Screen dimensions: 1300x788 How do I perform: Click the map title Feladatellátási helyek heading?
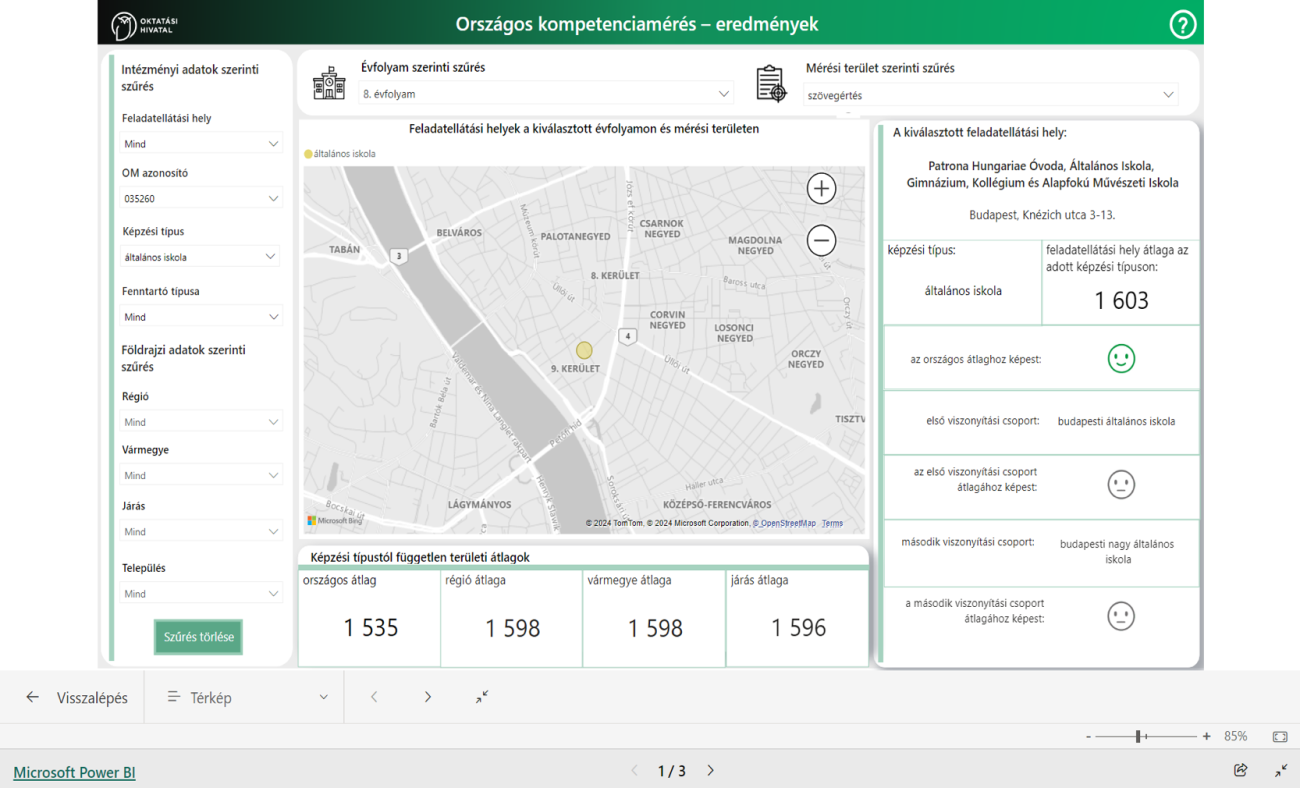point(584,129)
